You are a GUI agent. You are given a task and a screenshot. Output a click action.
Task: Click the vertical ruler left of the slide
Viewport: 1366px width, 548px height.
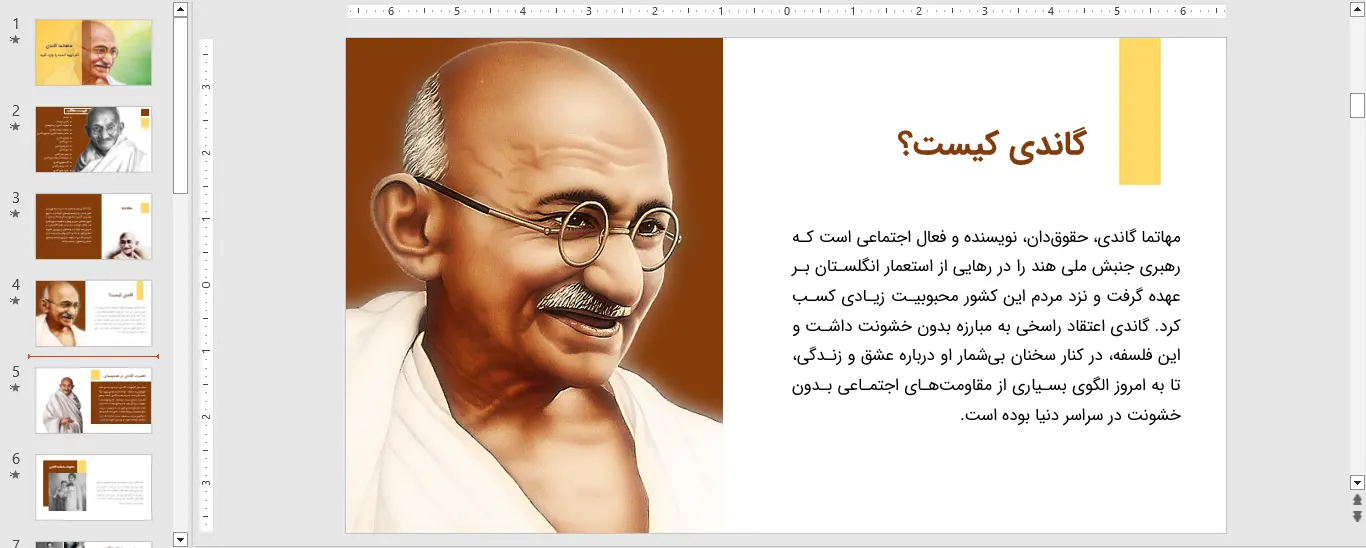point(207,285)
